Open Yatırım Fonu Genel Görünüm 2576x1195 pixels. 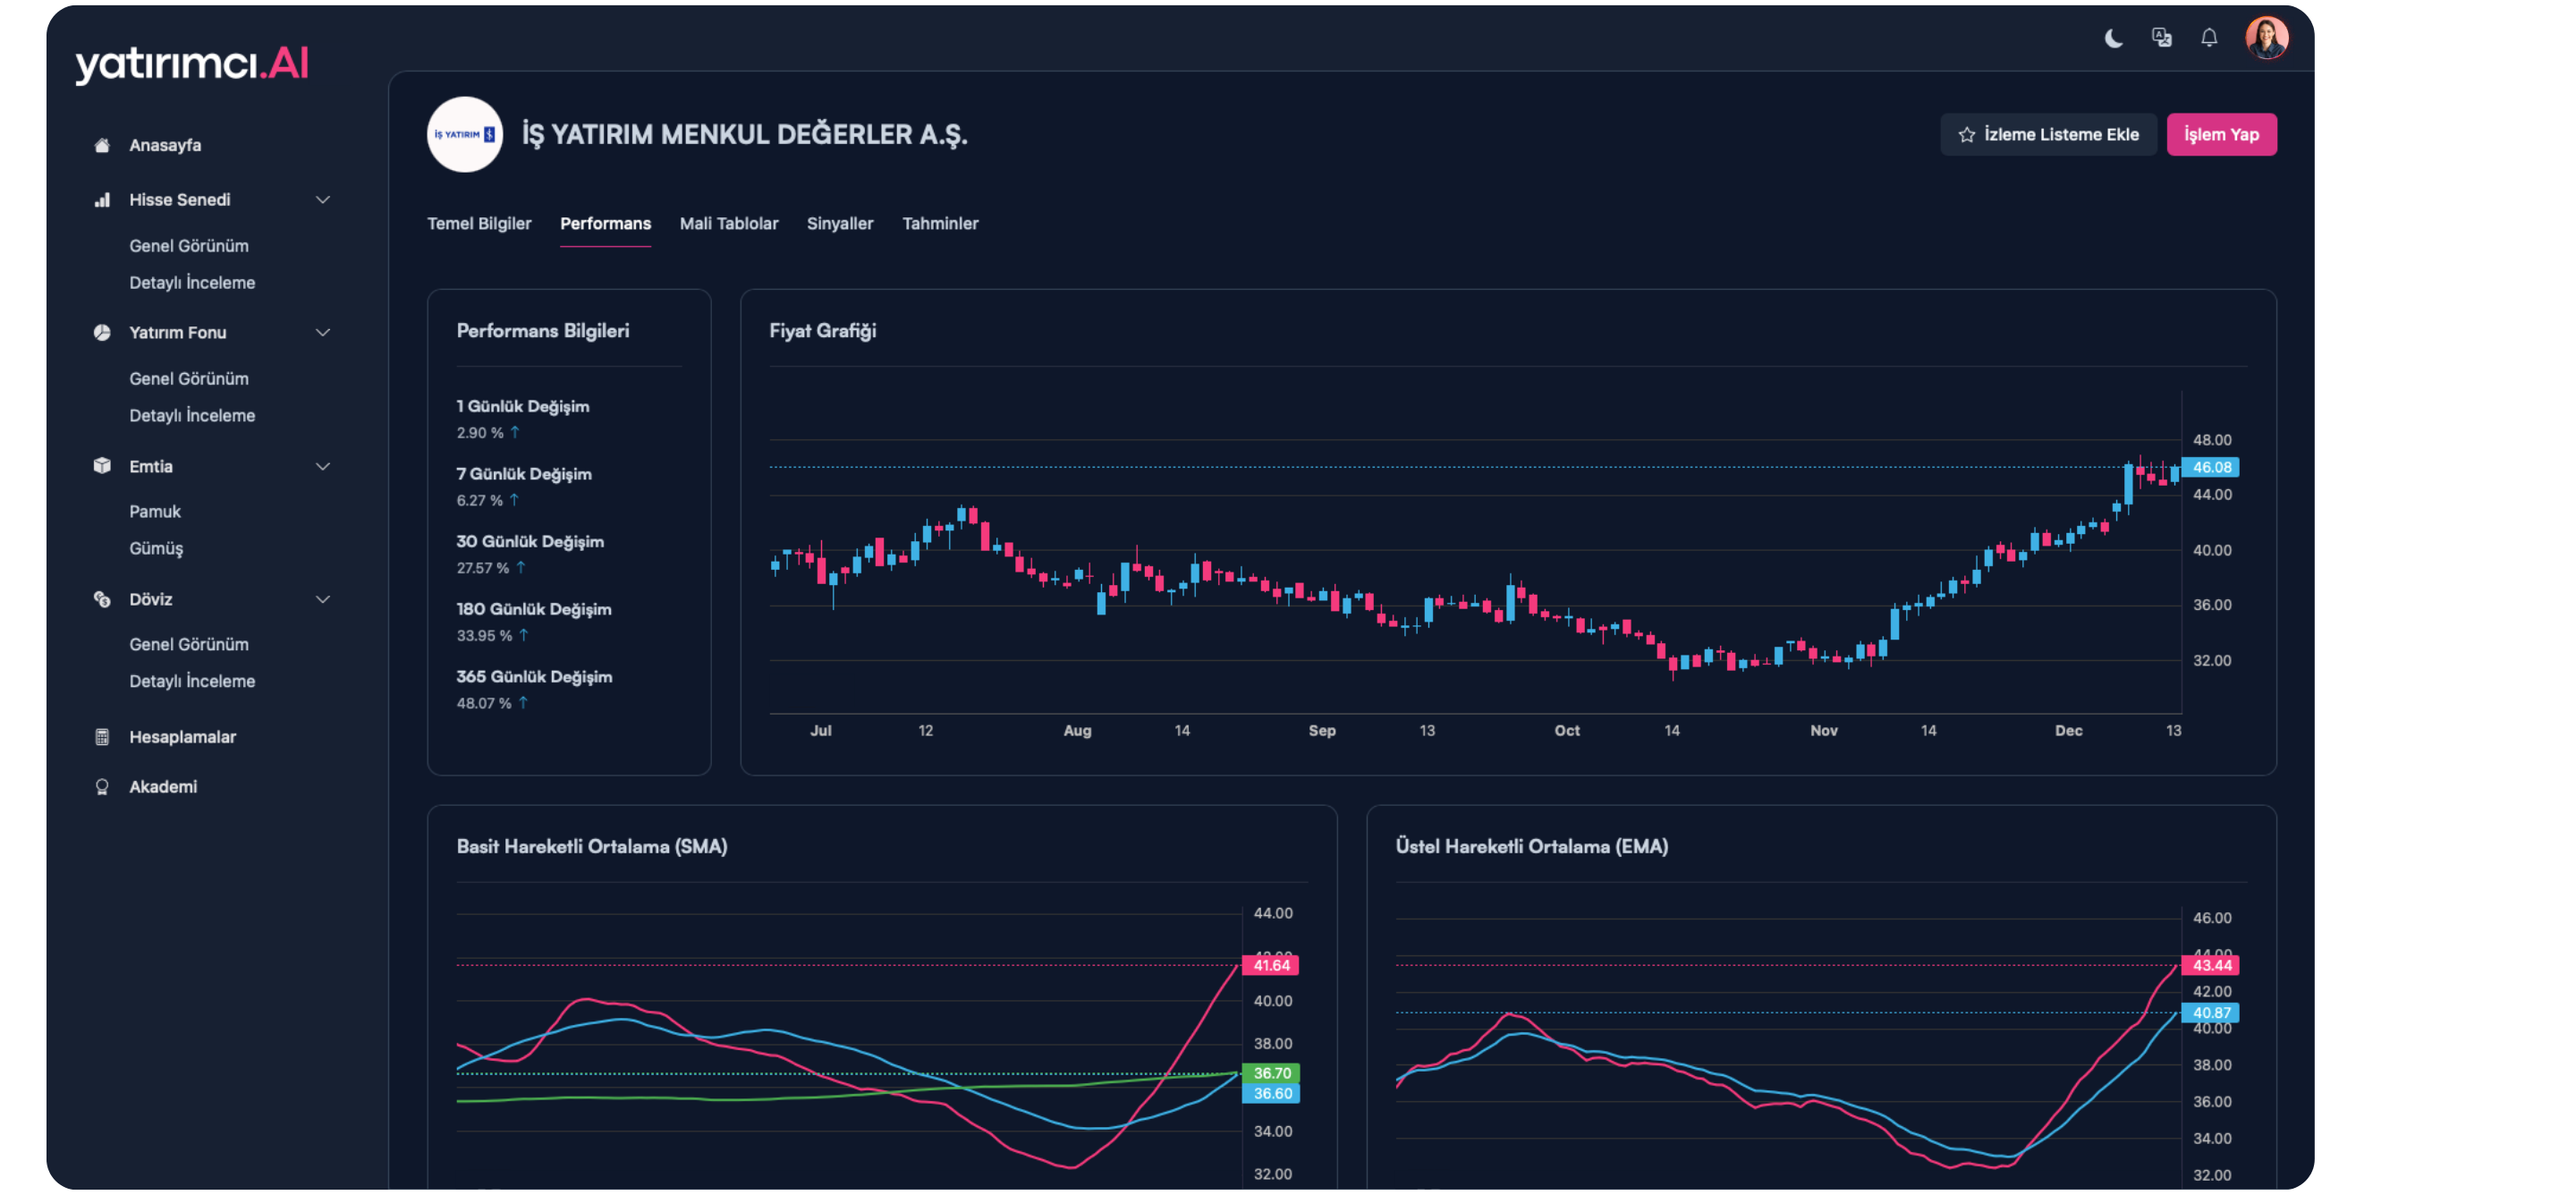[x=189, y=379]
